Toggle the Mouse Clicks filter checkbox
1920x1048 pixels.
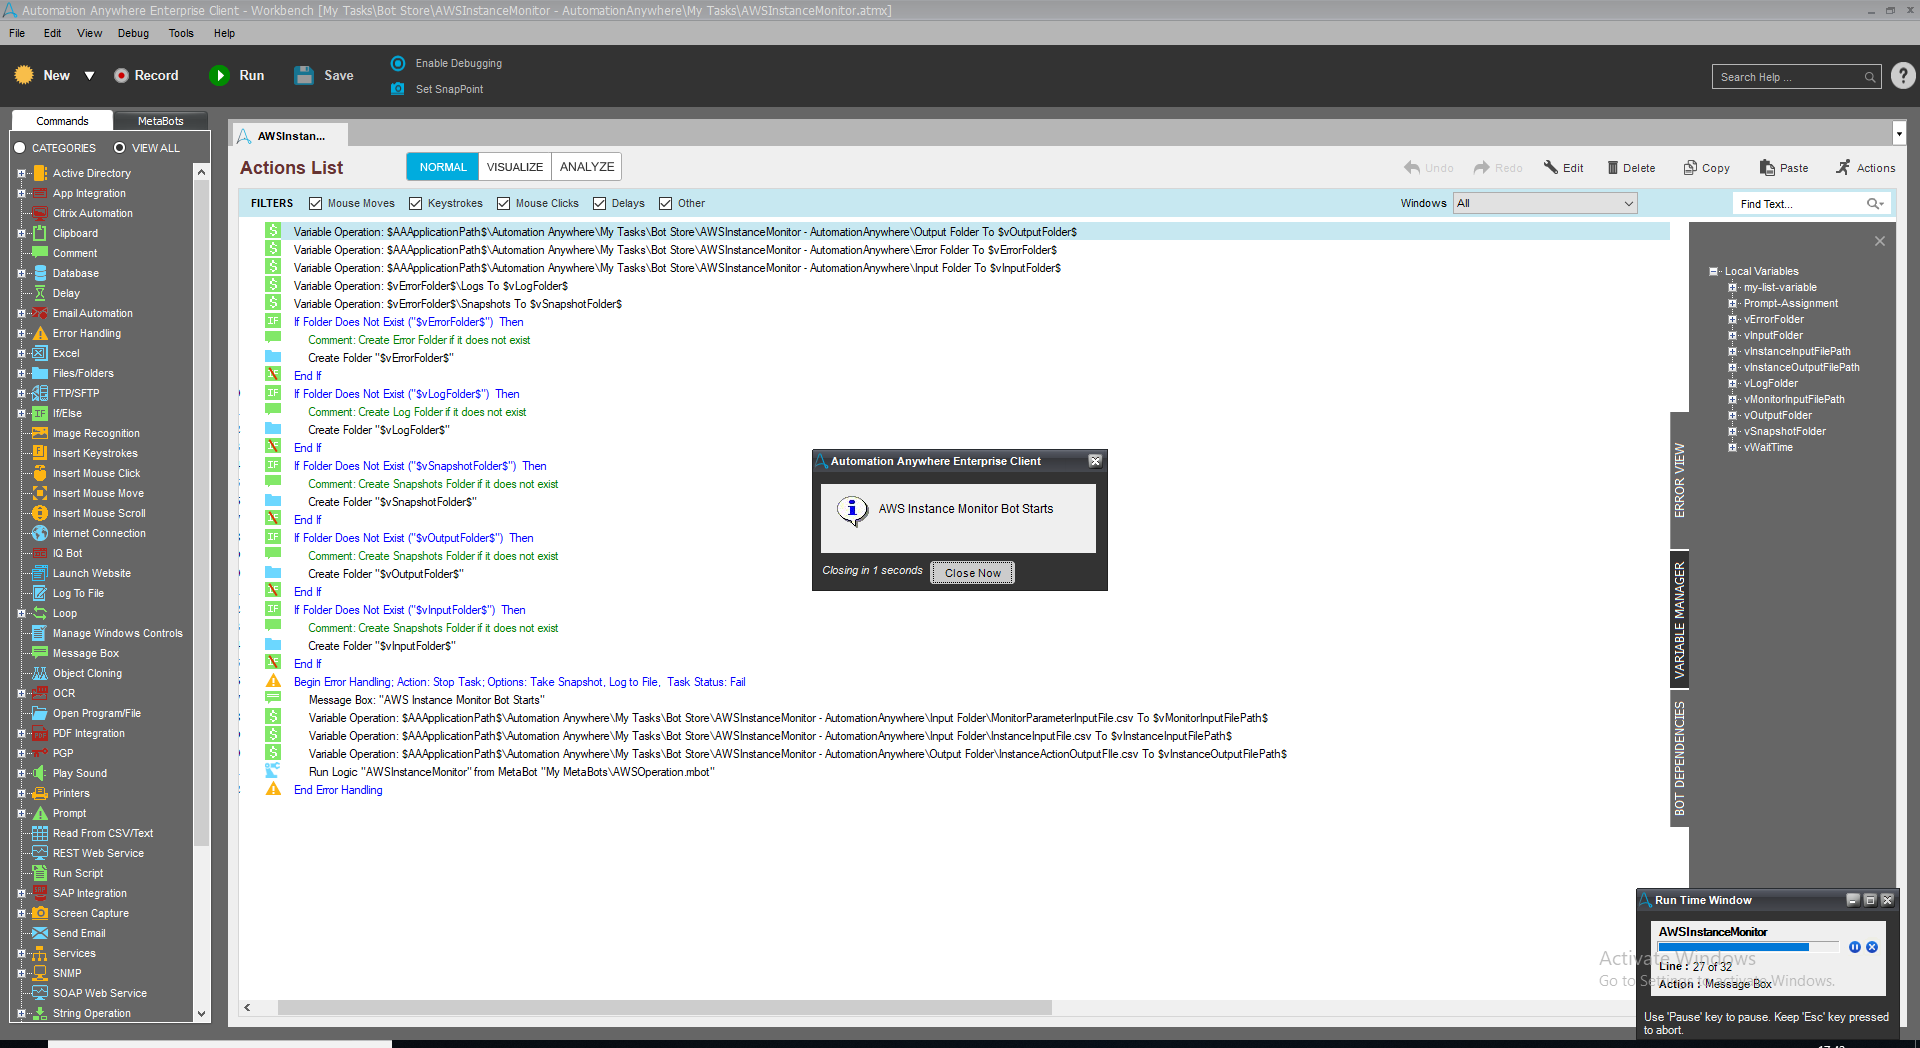tap(503, 203)
